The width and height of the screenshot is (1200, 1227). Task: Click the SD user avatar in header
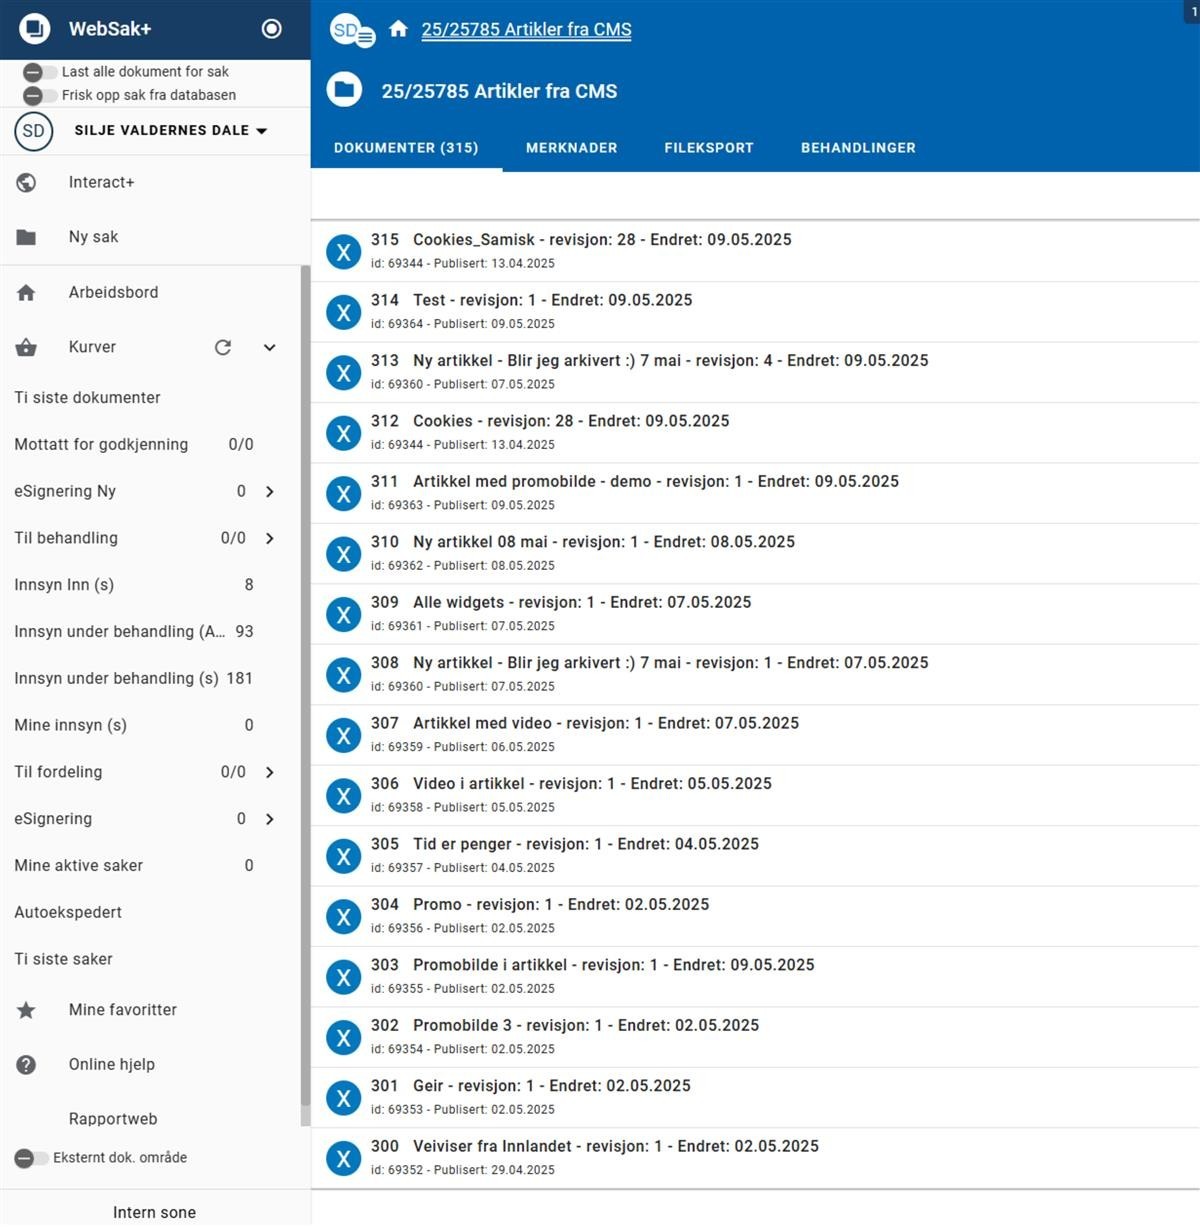pyautogui.click(x=350, y=31)
